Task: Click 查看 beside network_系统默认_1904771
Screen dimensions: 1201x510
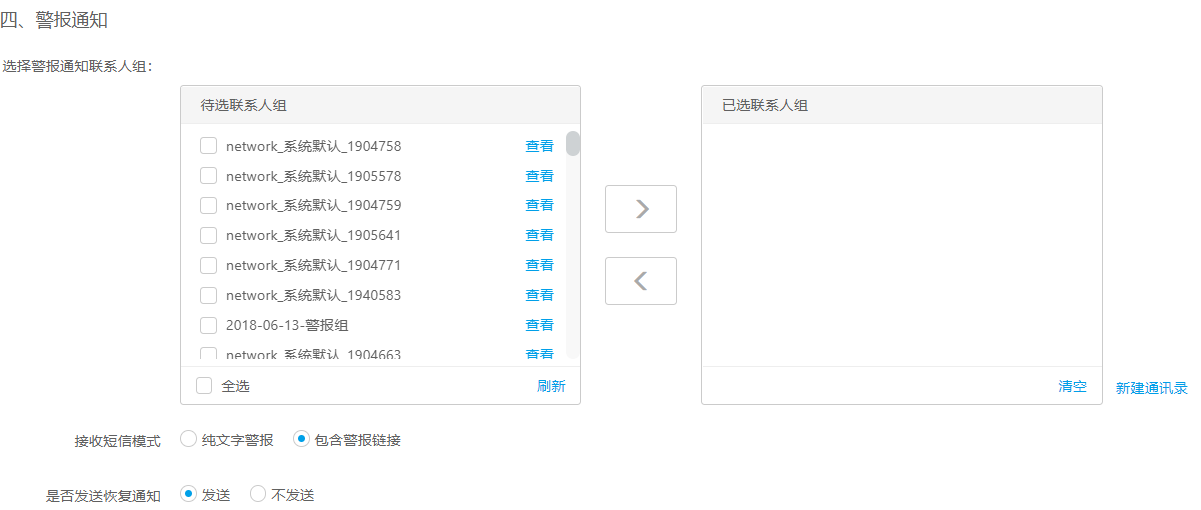Action: [x=539, y=265]
